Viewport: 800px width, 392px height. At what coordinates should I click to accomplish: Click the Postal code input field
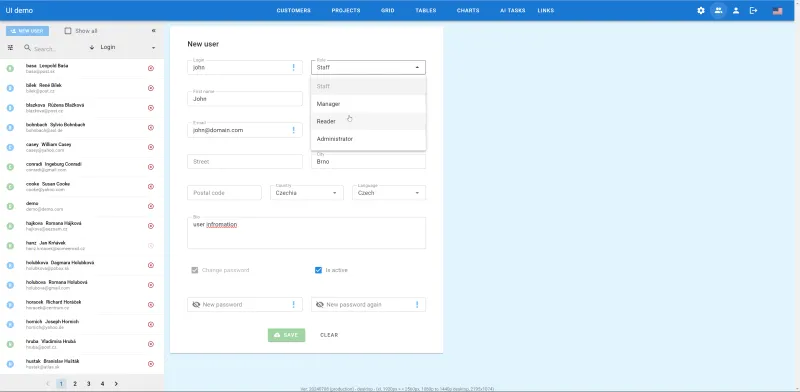(x=224, y=193)
